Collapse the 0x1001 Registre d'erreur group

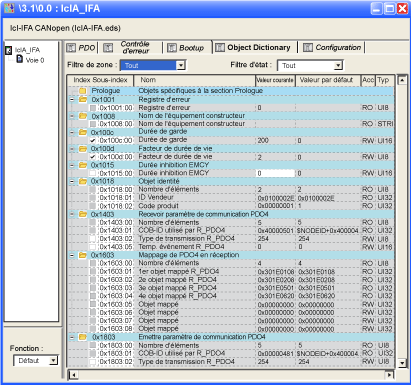point(72,99)
